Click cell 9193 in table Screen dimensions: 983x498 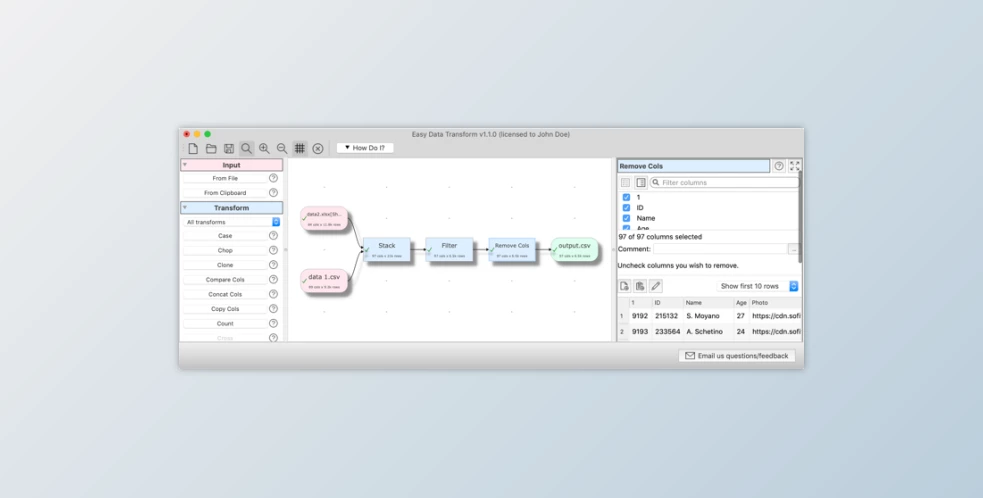coord(640,332)
